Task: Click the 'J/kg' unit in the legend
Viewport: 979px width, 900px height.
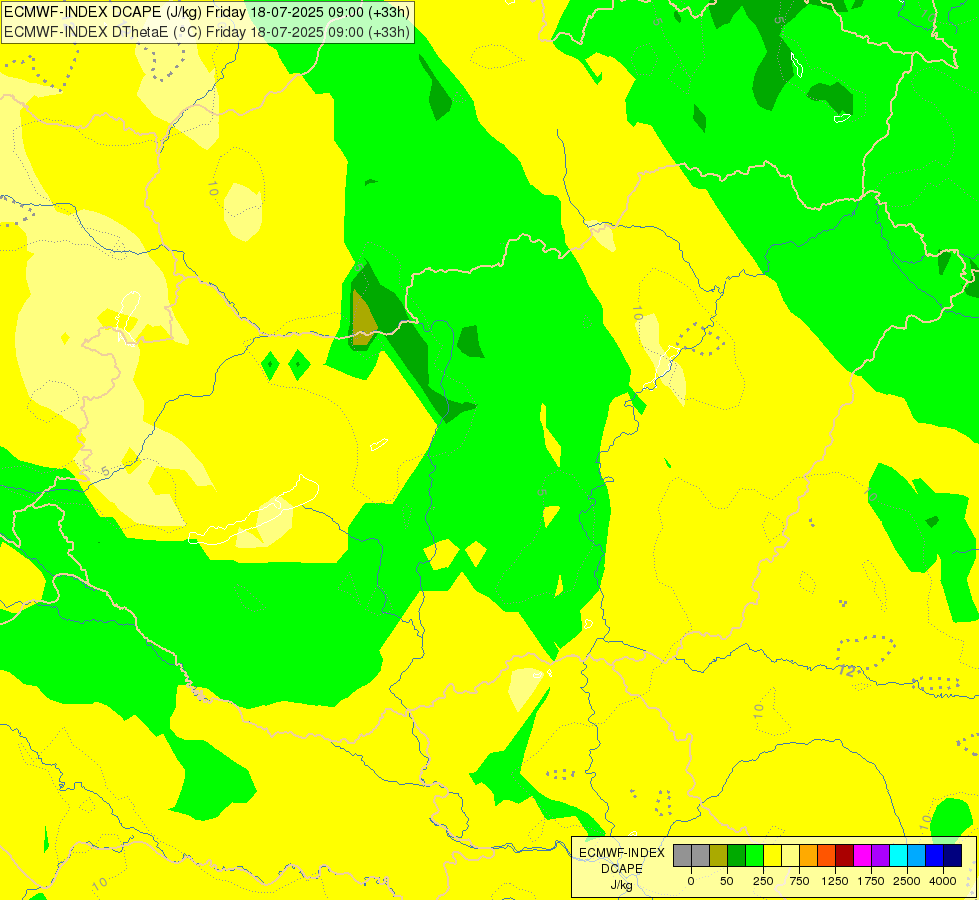Action: [x=622, y=885]
